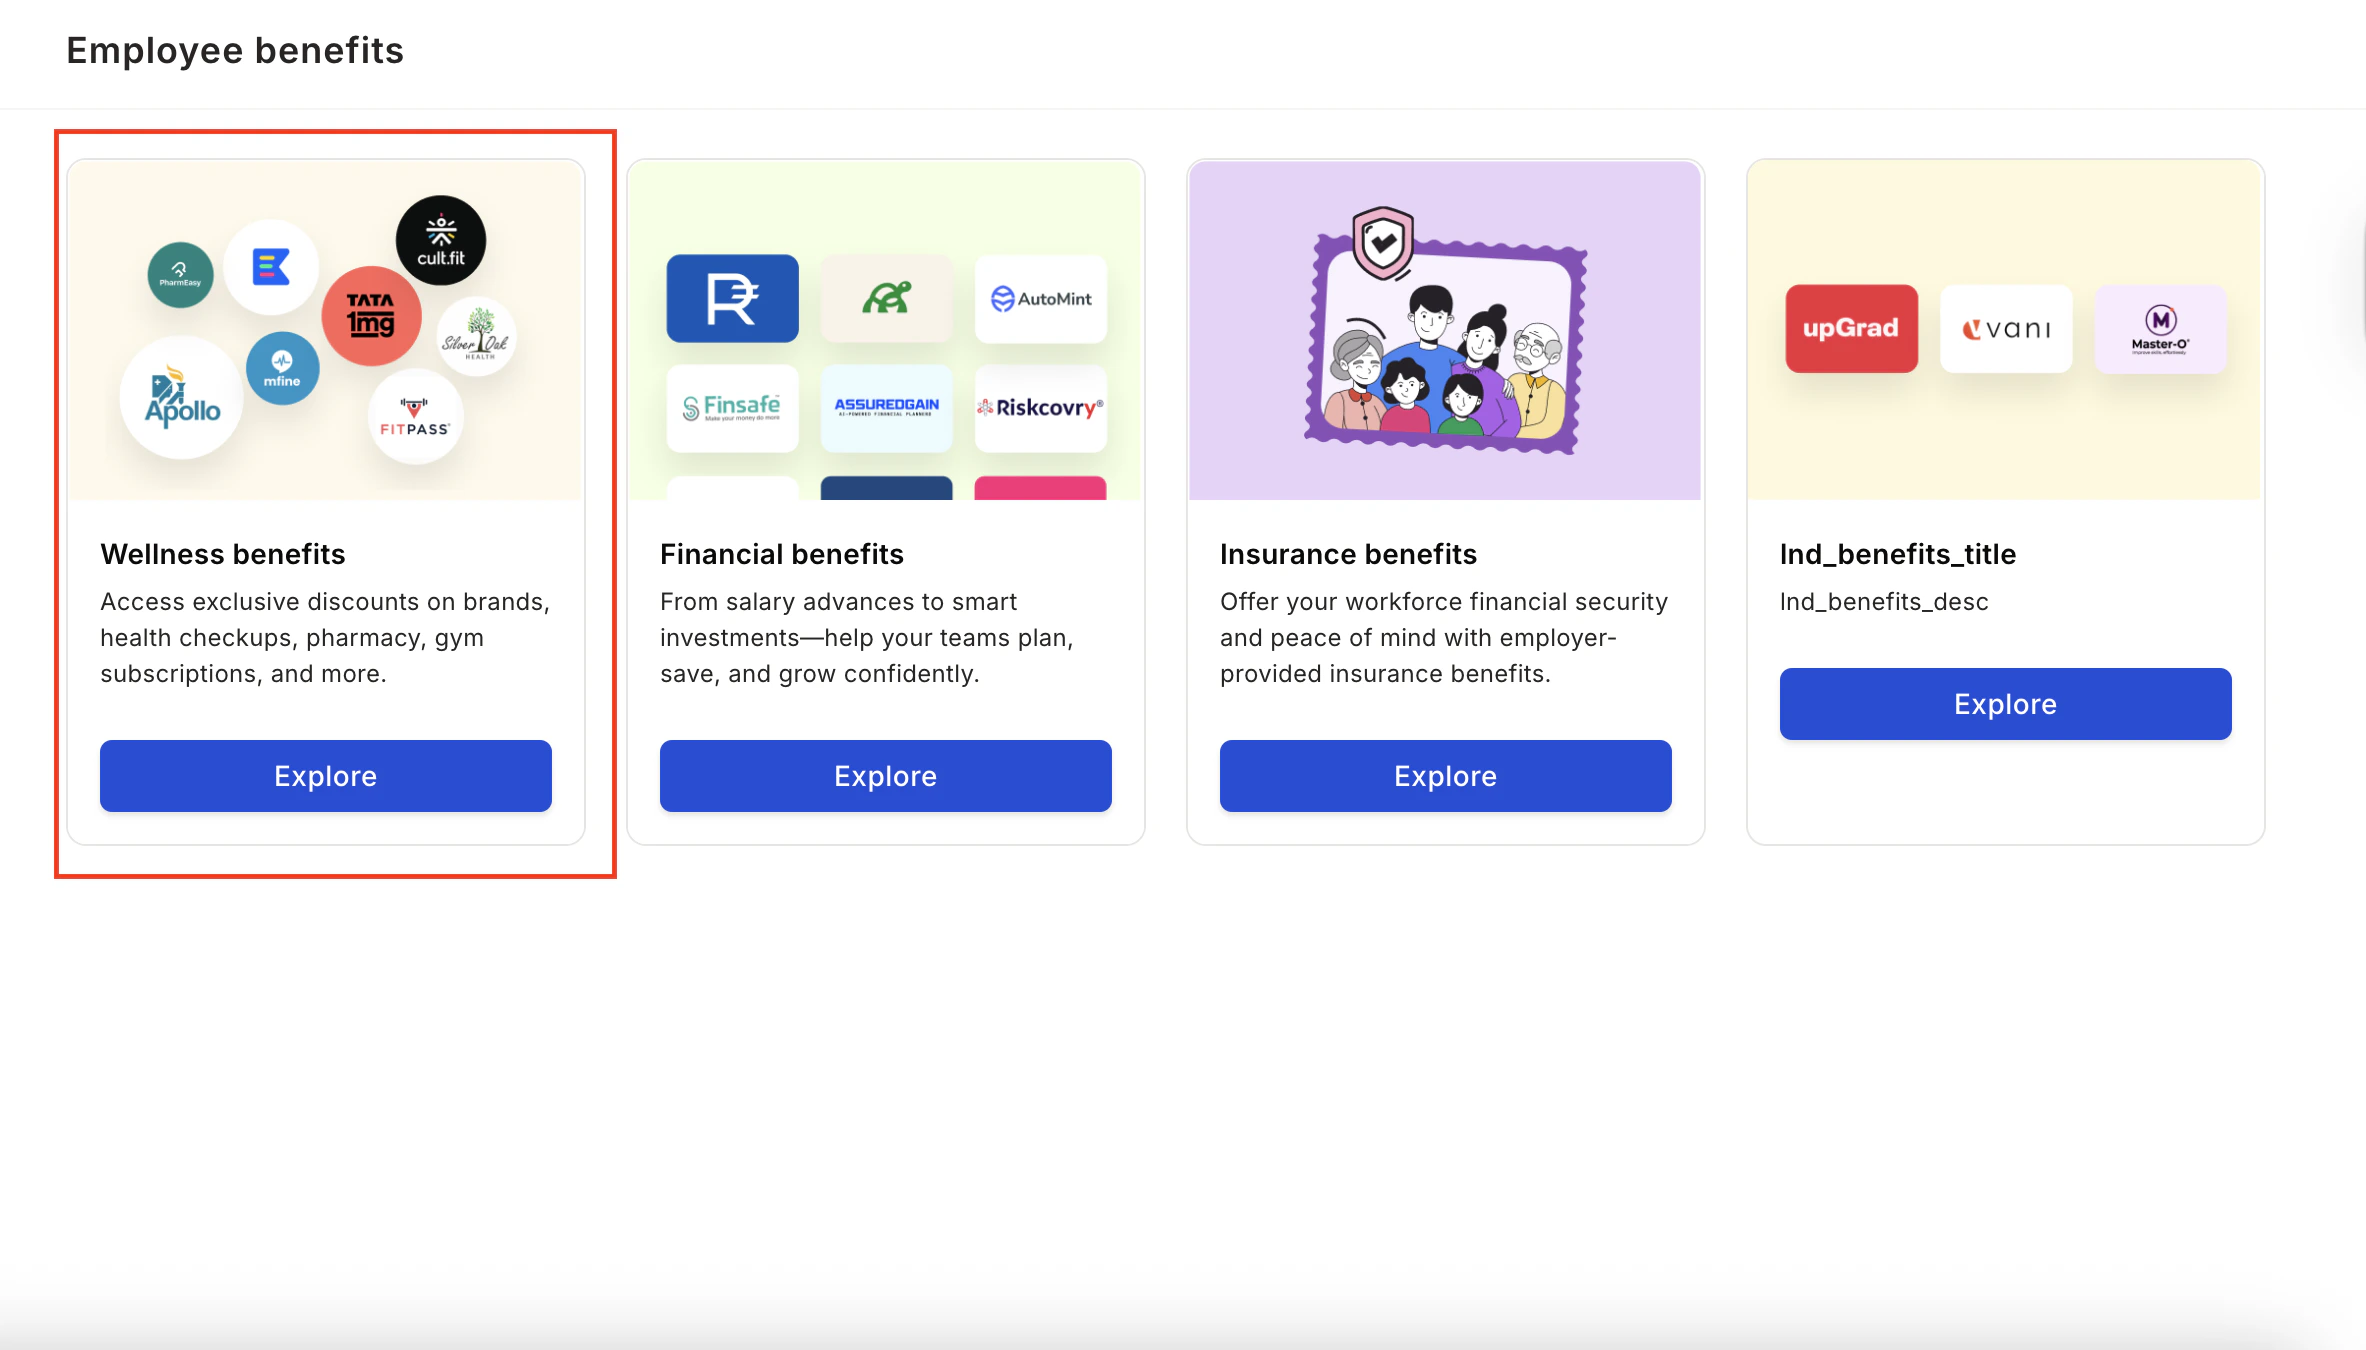Image resolution: width=2366 pixels, height=1350 pixels.
Task: Click the blue E logo circle
Action: coord(271,267)
